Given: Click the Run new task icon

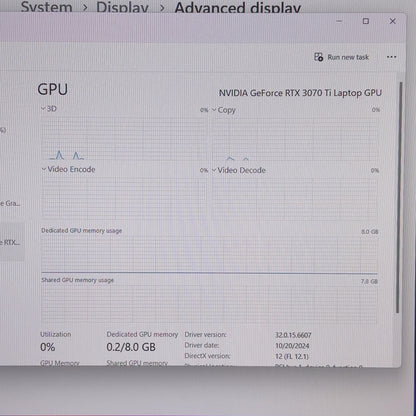Looking at the screenshot, I should 318,57.
